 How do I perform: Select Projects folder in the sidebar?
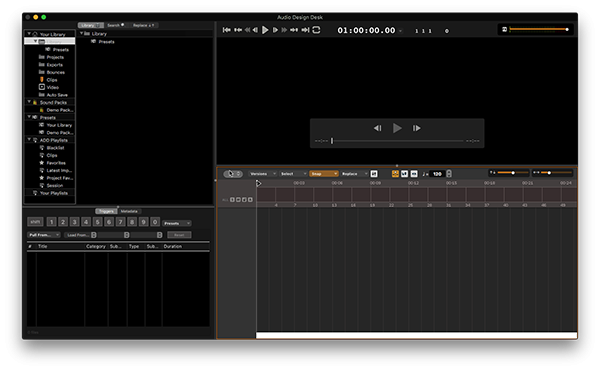click(x=51, y=57)
